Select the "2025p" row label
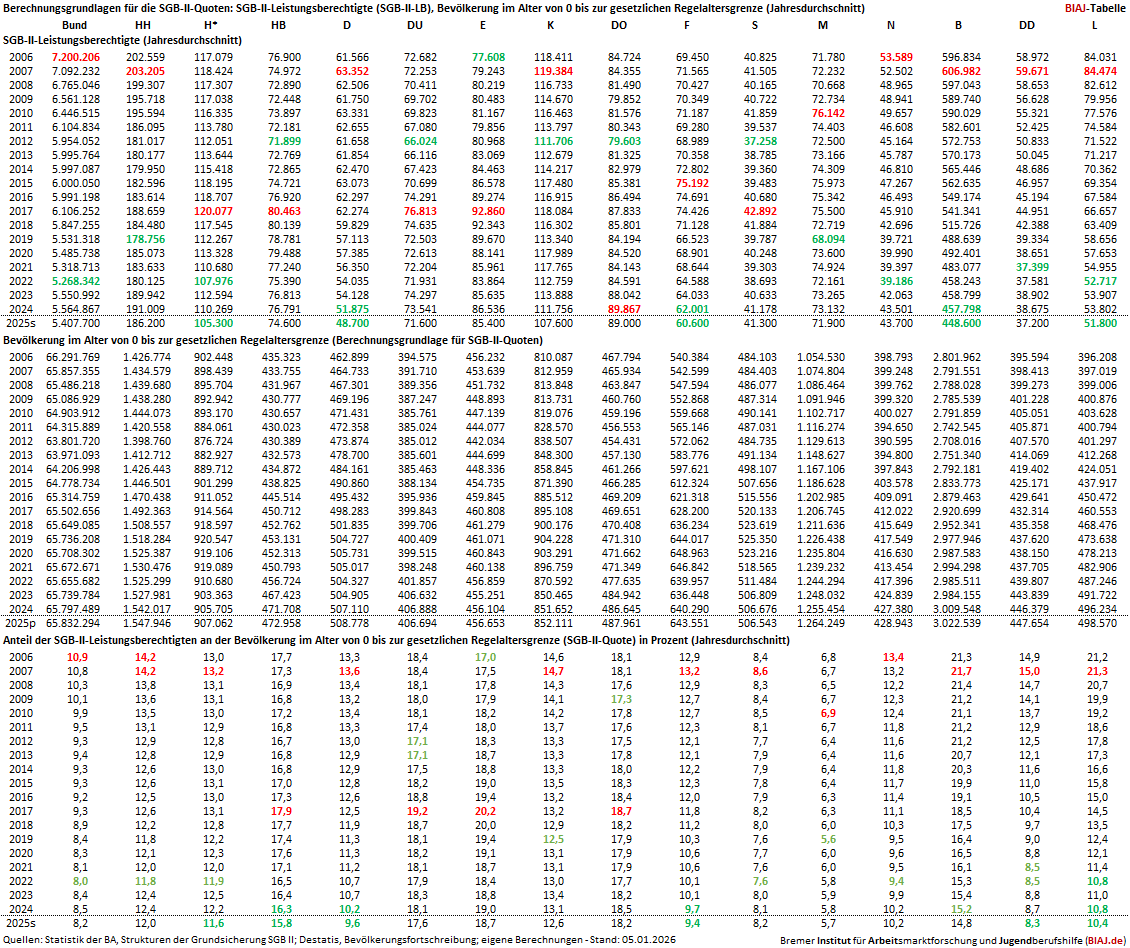The image size is (1130, 948). coord(22,623)
